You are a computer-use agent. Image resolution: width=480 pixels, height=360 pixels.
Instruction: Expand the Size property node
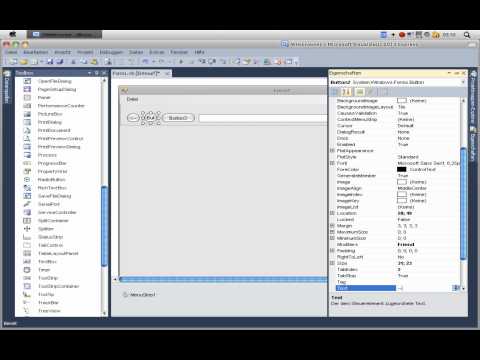pos(332,263)
